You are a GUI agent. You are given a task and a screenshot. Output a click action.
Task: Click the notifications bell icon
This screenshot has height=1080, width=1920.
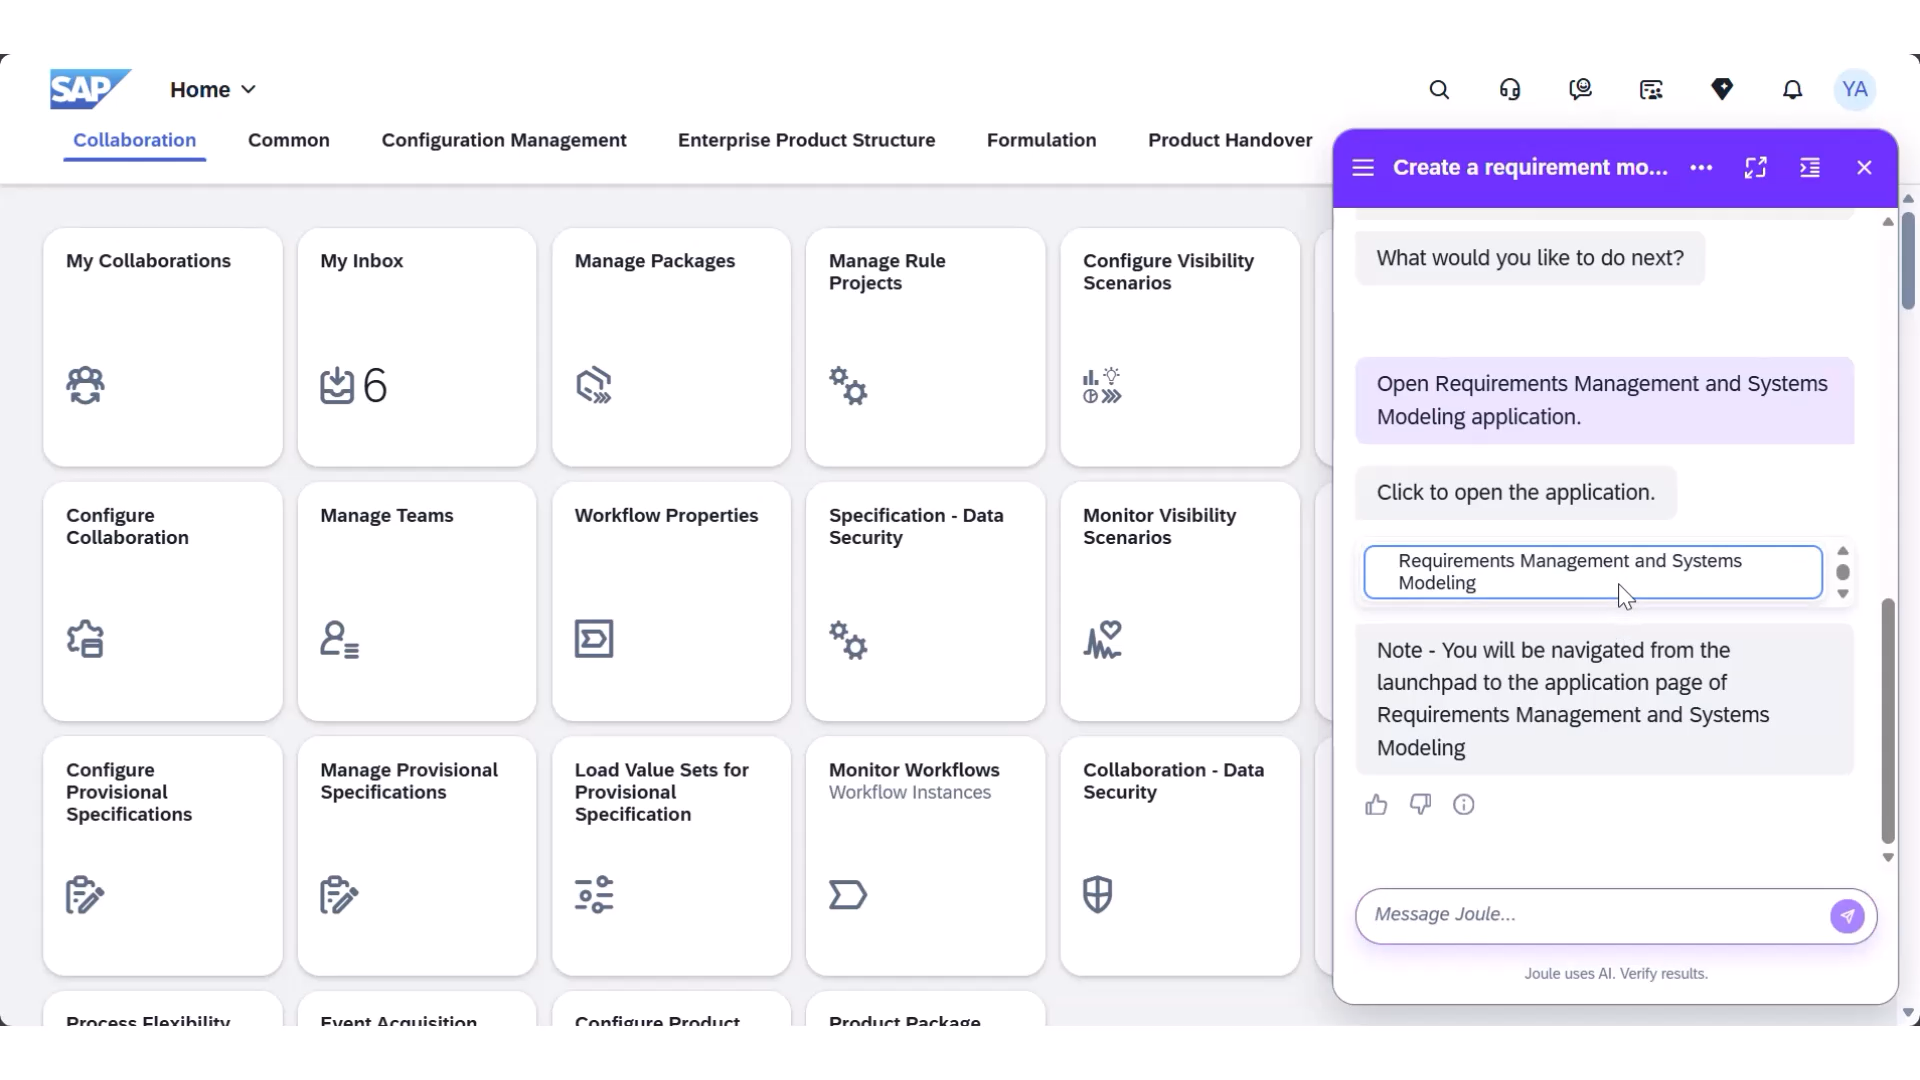1792,90
